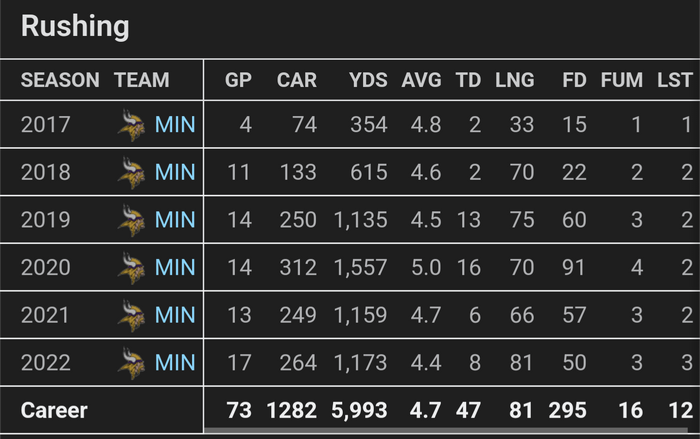Click the CAR column header
The image size is (700, 439).
pos(296,80)
